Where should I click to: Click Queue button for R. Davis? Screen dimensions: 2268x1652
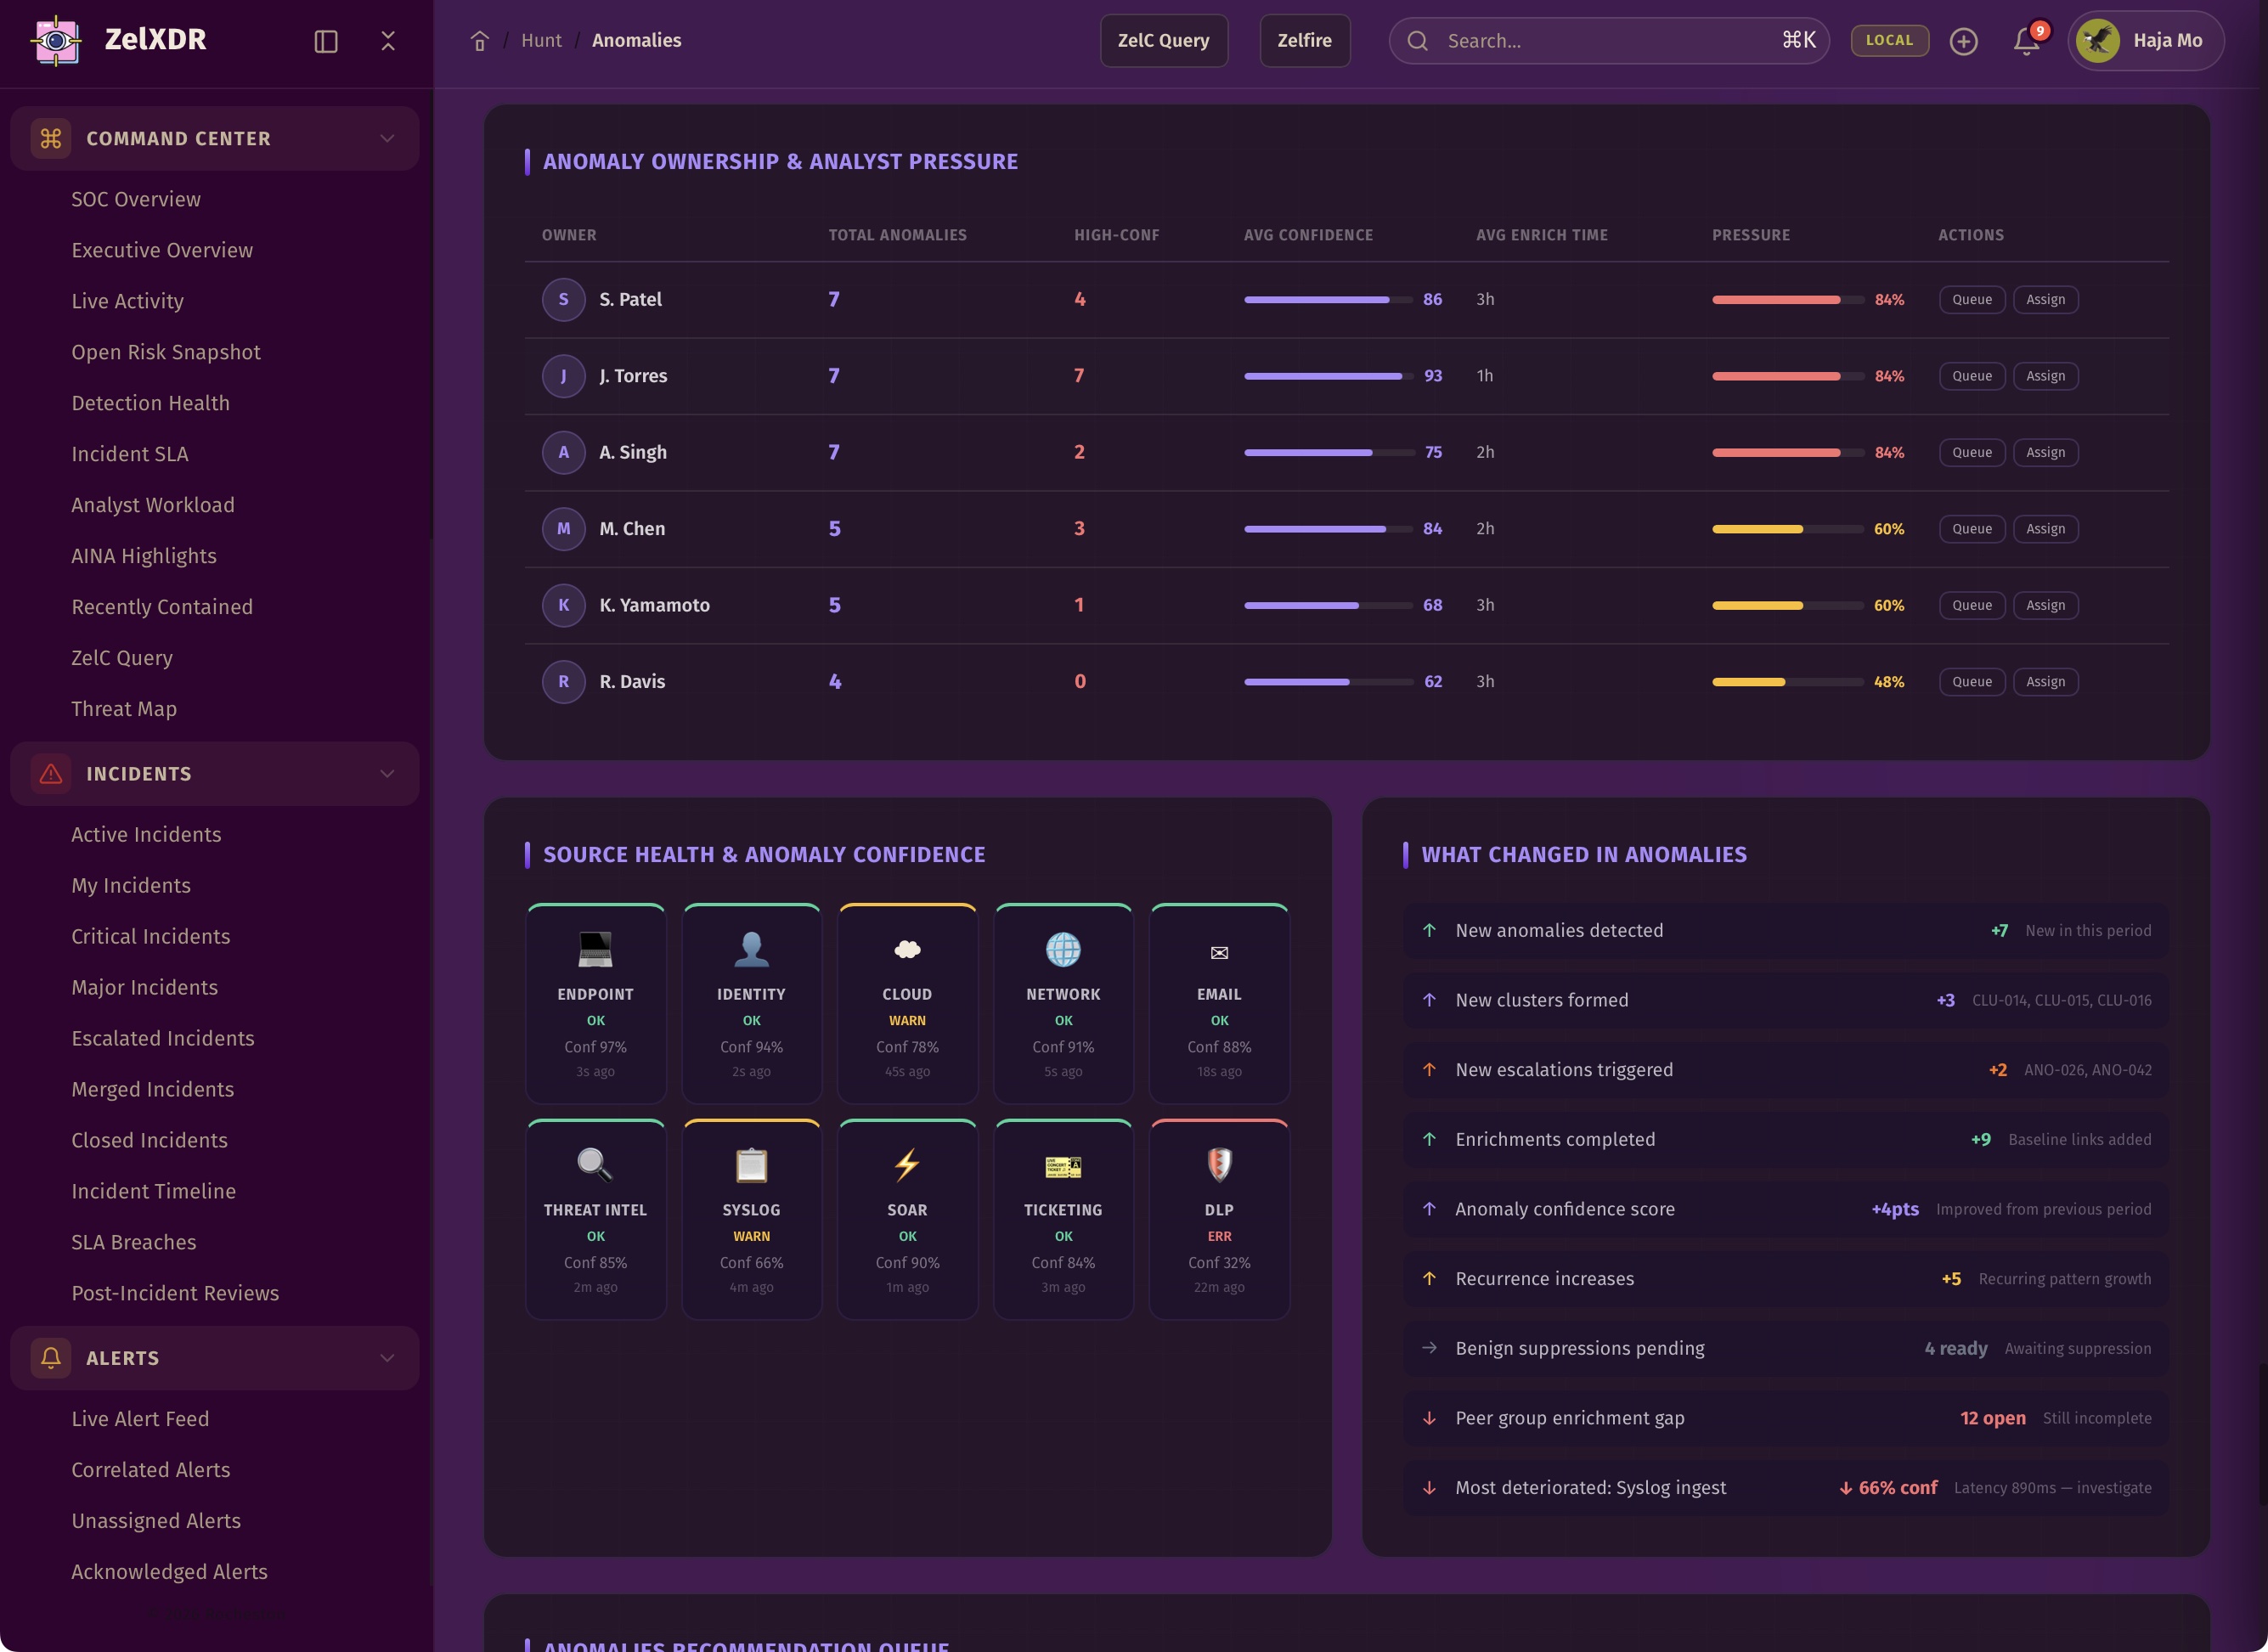[1971, 682]
